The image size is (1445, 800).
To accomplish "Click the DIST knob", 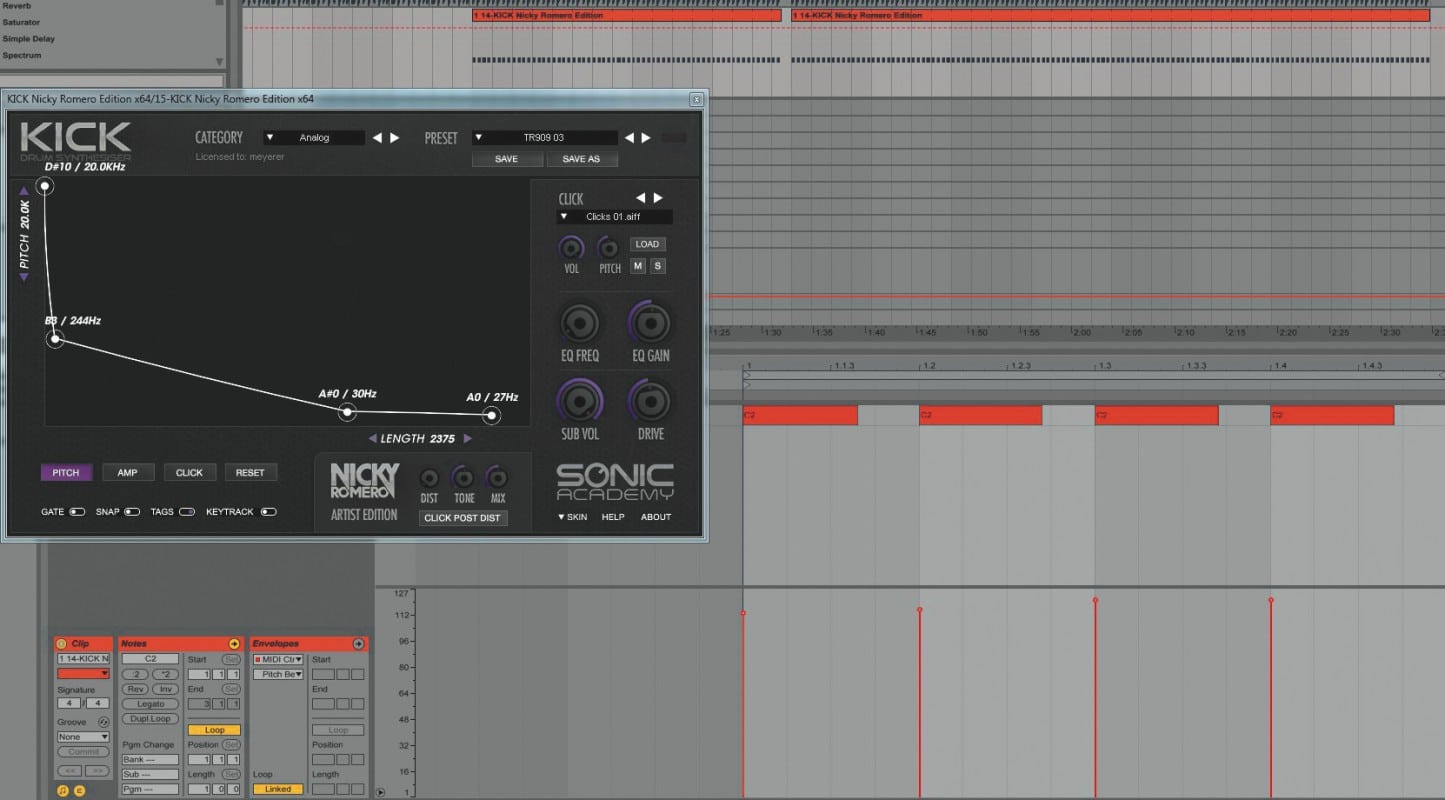I will [429, 477].
